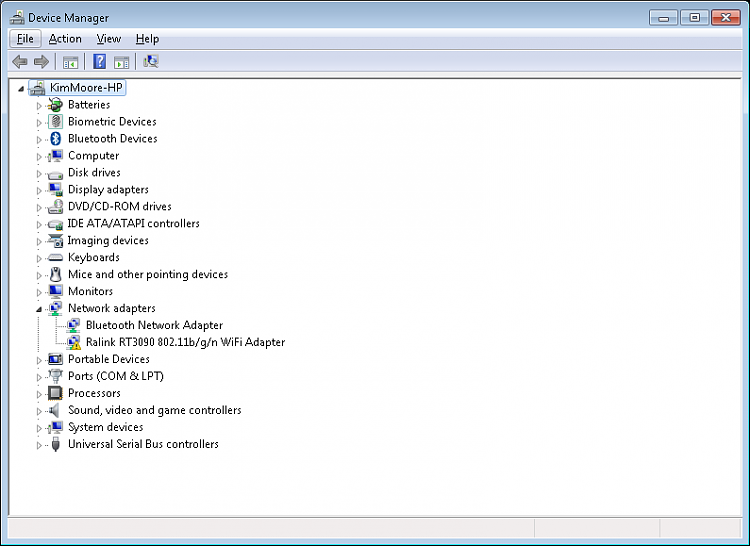This screenshot has height=546, width=750.
Task: Expand the Bluetooth Devices node
Action: [x=39, y=140]
